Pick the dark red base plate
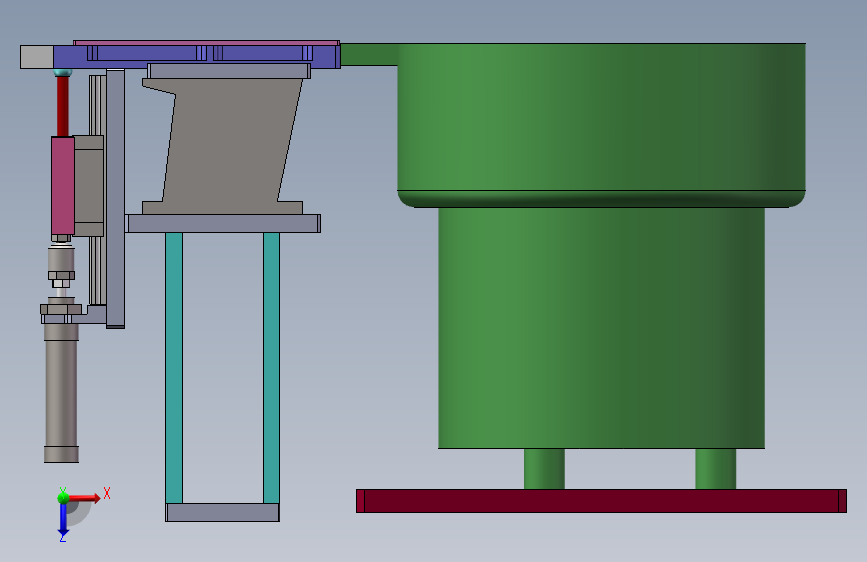Screen dimensions: 867x562 601,501
